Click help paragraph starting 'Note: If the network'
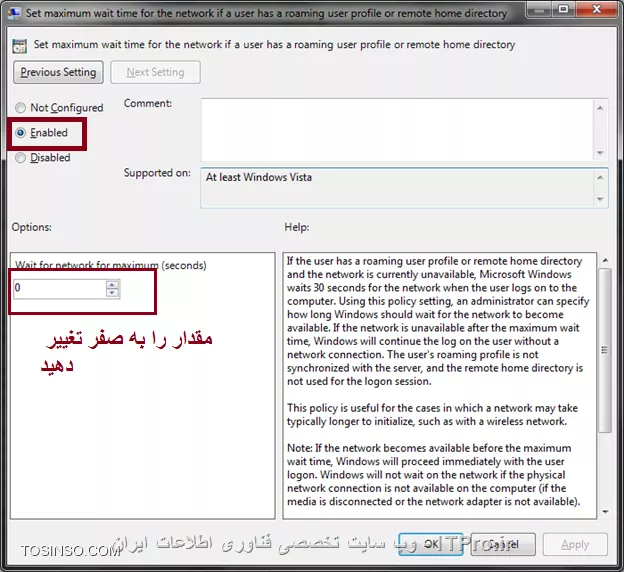 click(x=433, y=475)
